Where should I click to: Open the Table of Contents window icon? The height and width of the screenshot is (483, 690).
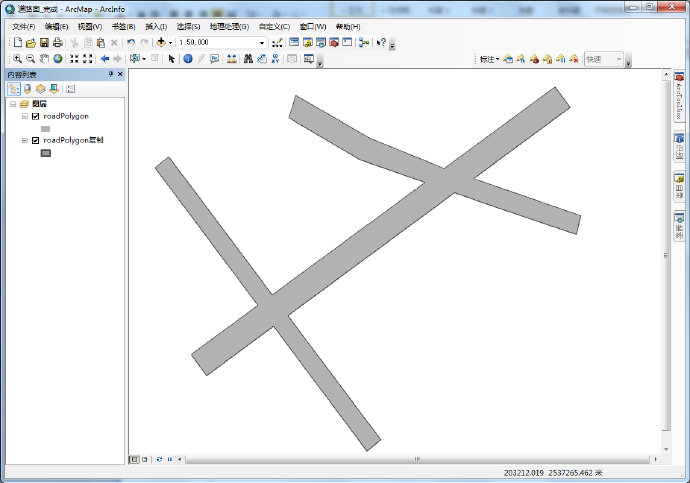pyautogui.click(x=294, y=42)
